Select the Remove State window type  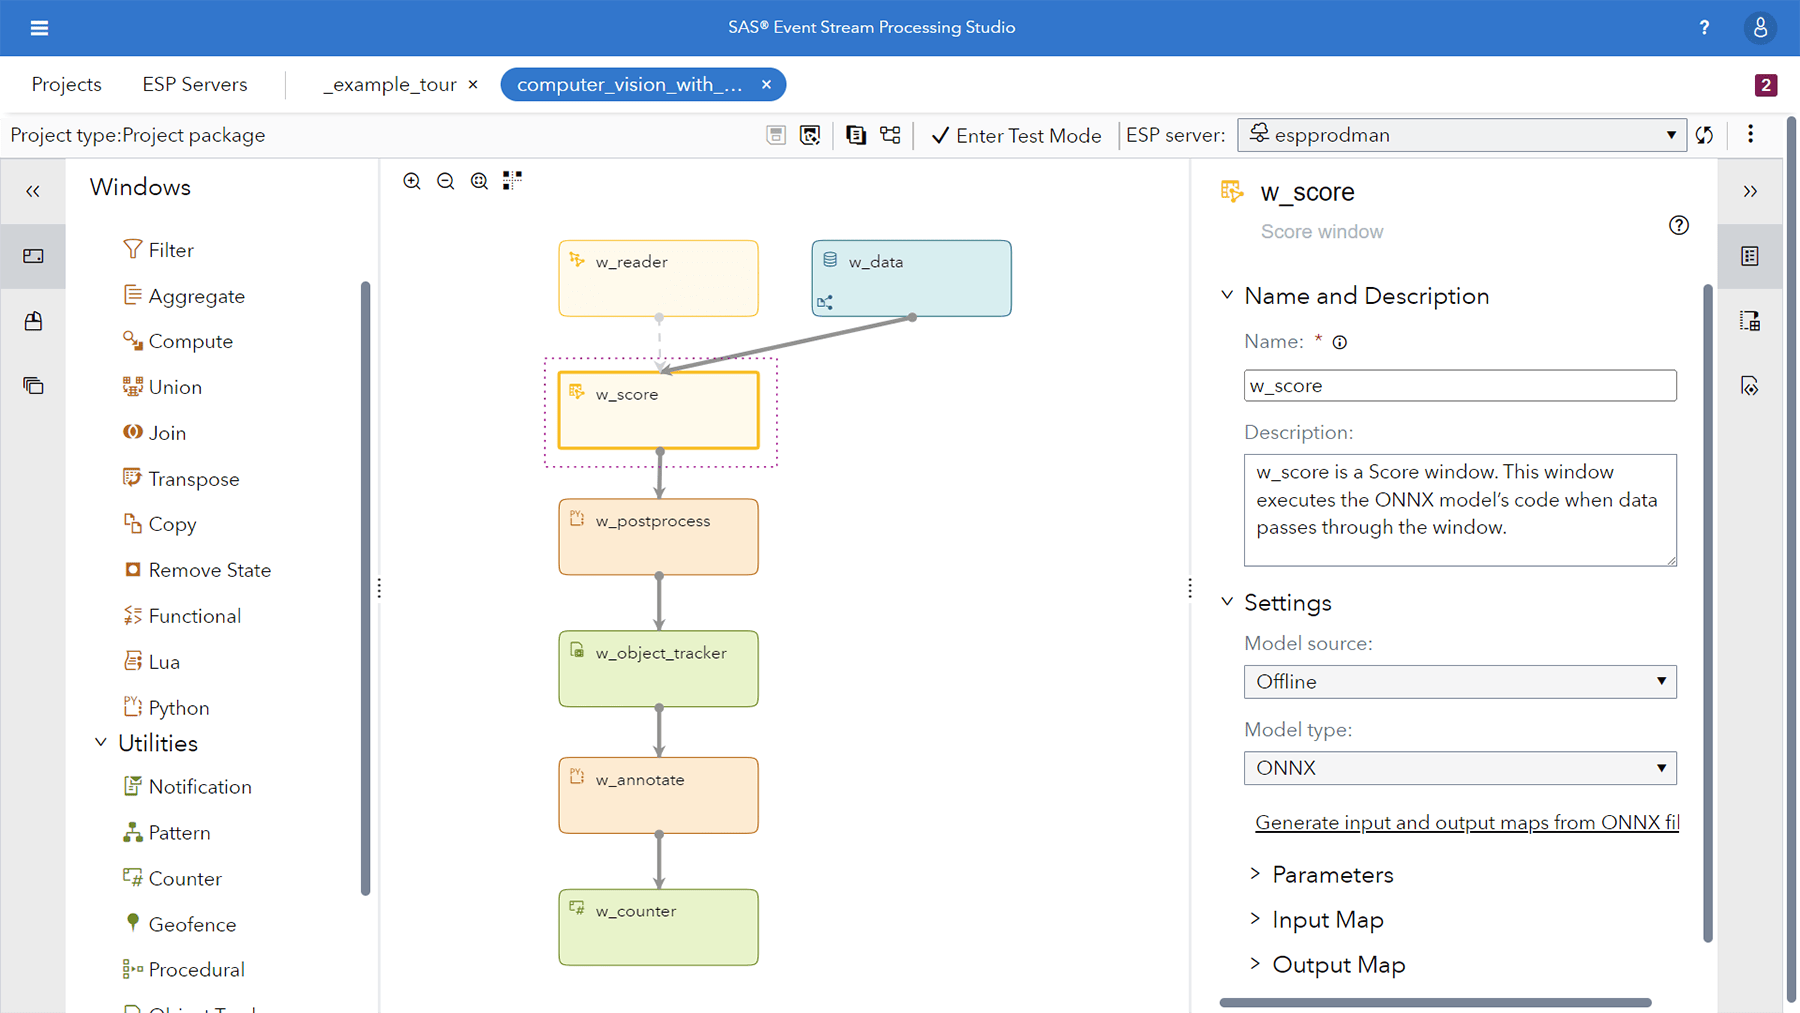point(197,570)
